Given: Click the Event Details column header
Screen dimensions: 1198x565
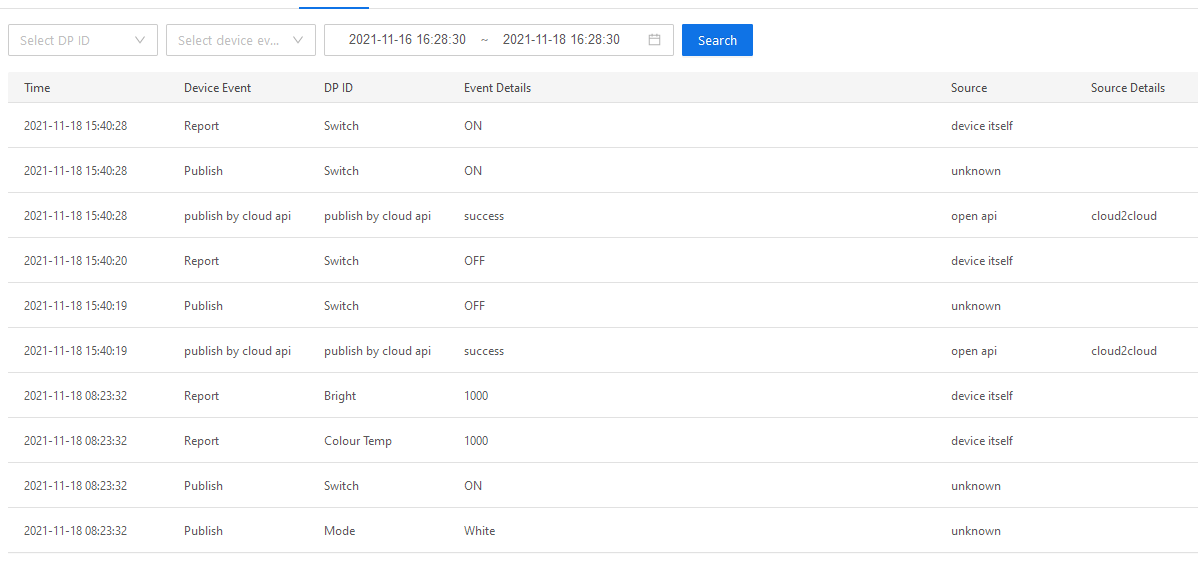Looking at the screenshot, I should [x=497, y=88].
